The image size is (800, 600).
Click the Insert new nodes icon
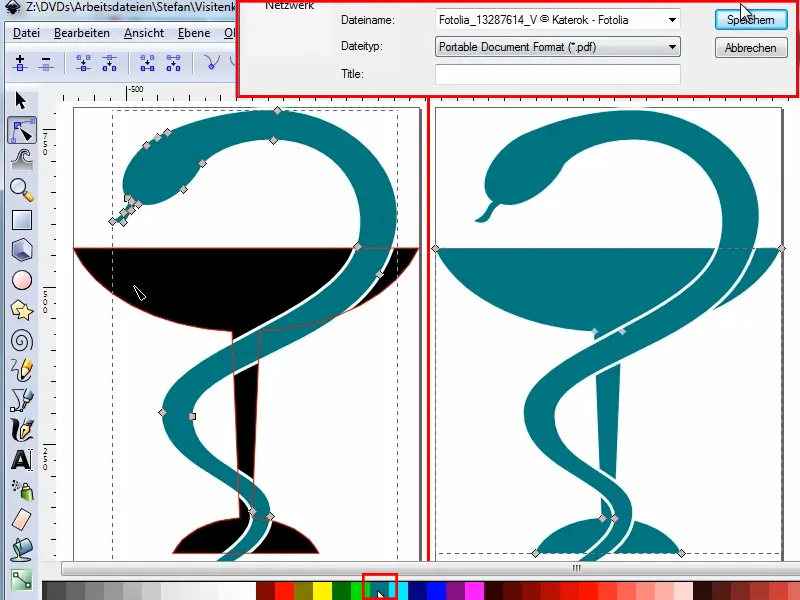click(x=20, y=64)
